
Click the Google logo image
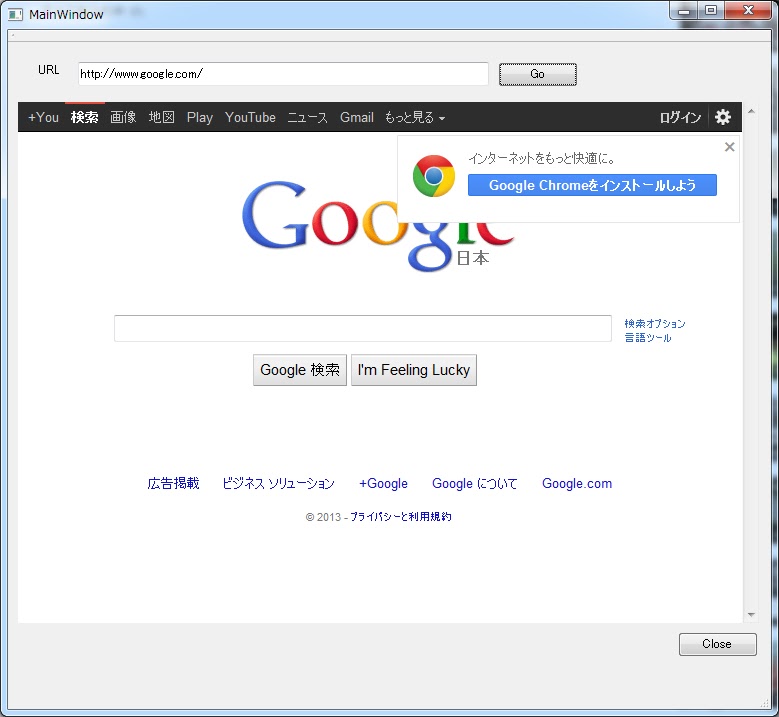click(x=378, y=226)
